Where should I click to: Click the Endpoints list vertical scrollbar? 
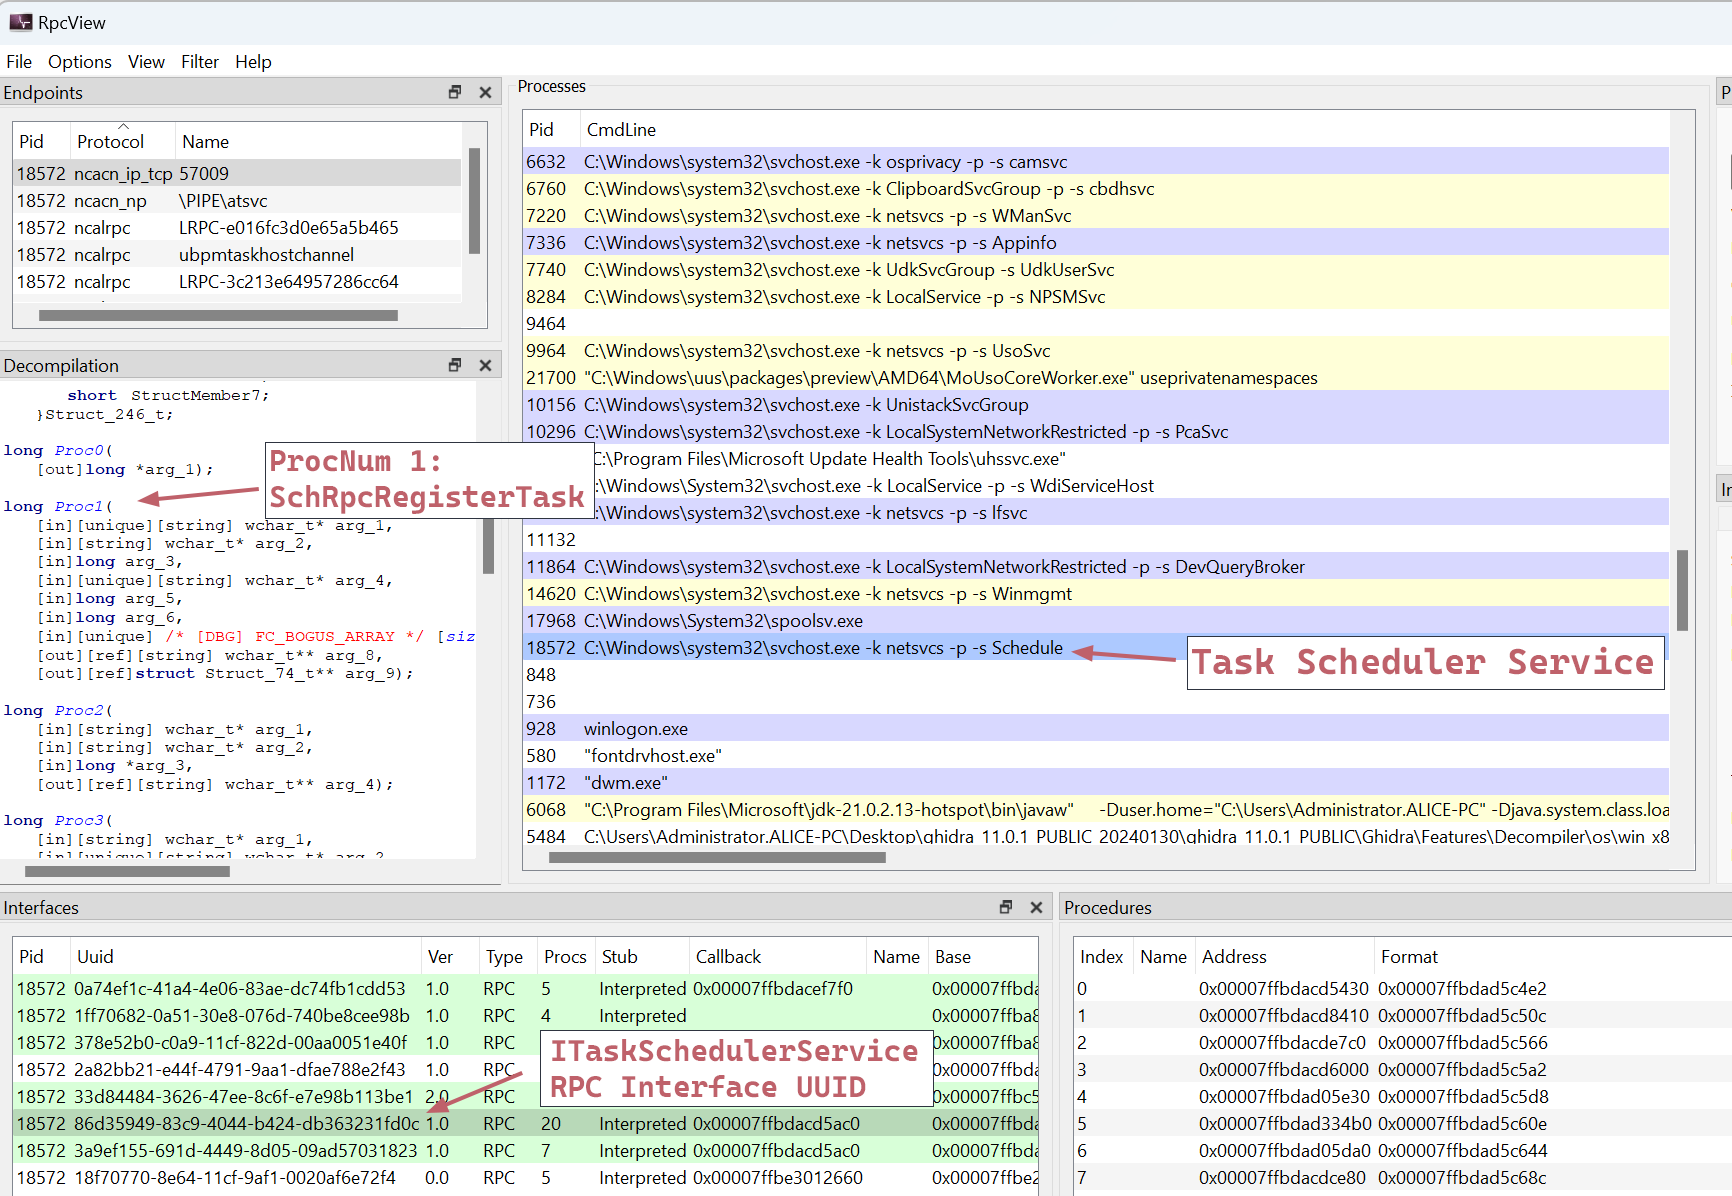(x=474, y=200)
